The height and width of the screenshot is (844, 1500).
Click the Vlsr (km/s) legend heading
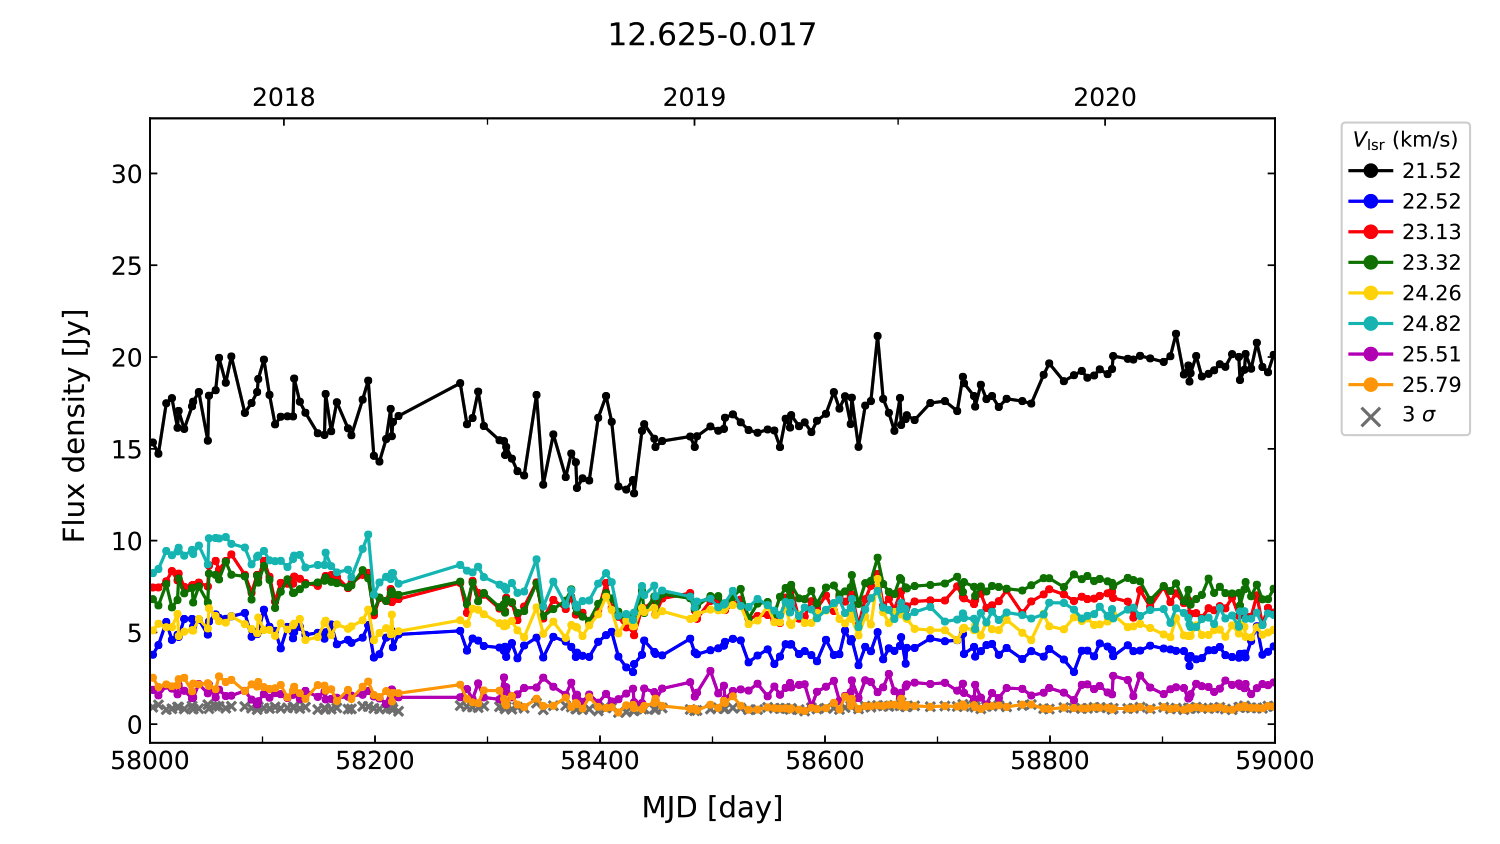coord(1405,140)
